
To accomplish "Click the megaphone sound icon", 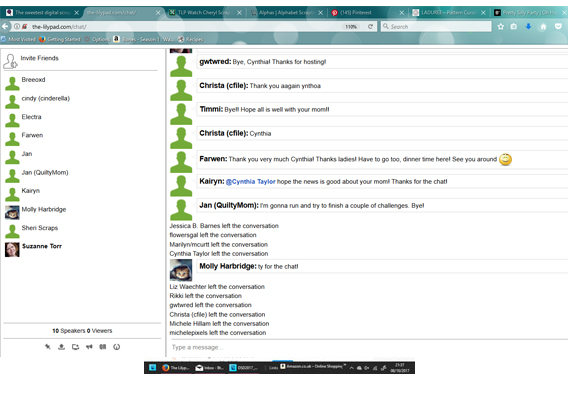I will pos(89,347).
